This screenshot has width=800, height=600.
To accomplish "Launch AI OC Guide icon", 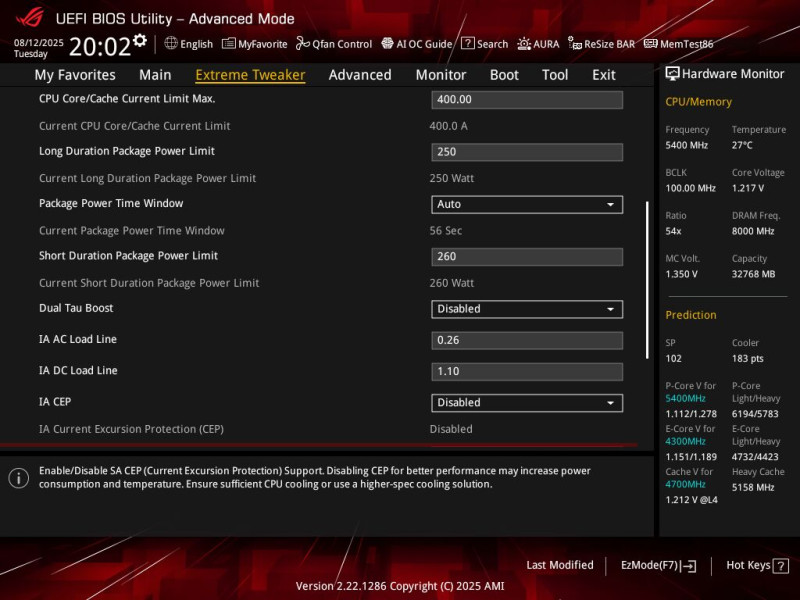I will pyautogui.click(x=387, y=43).
